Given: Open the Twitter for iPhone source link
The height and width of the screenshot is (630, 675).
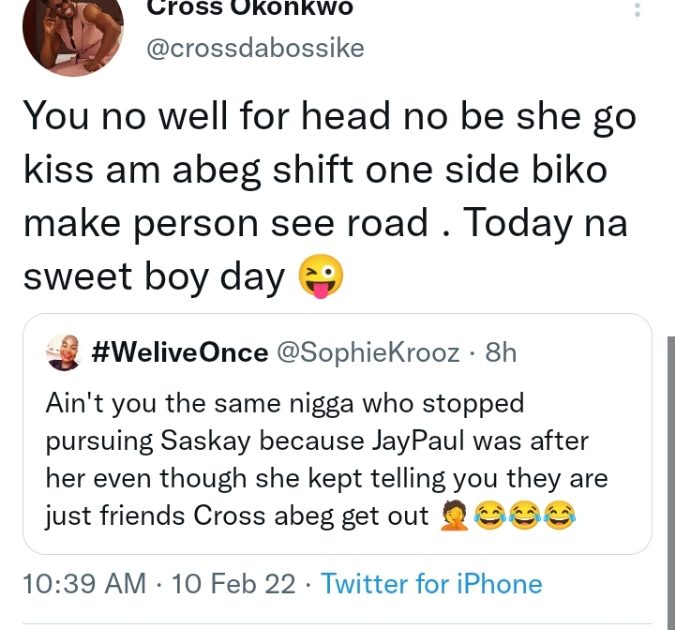Looking at the screenshot, I should 431,584.
